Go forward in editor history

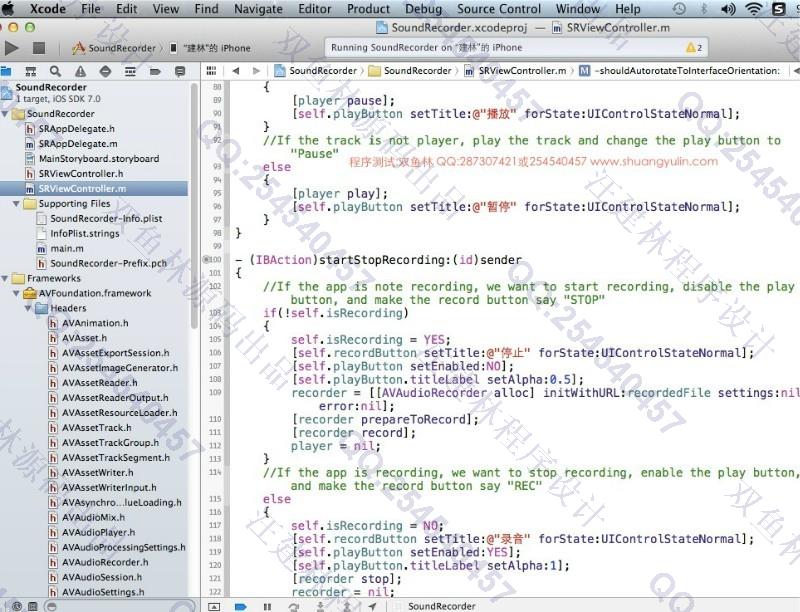[256, 71]
